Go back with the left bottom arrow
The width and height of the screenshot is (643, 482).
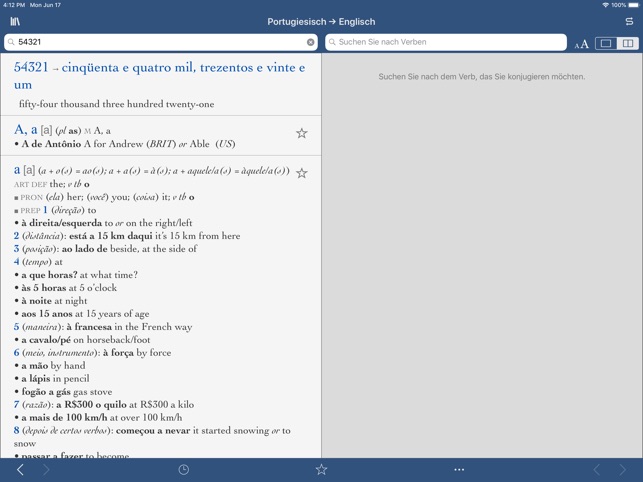[20, 469]
